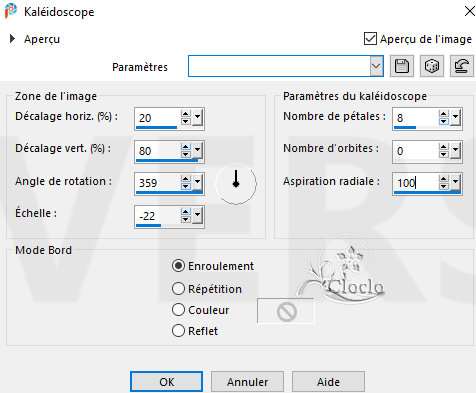
Task: Open the Paramètres presets dropdown
Action: tap(376, 66)
